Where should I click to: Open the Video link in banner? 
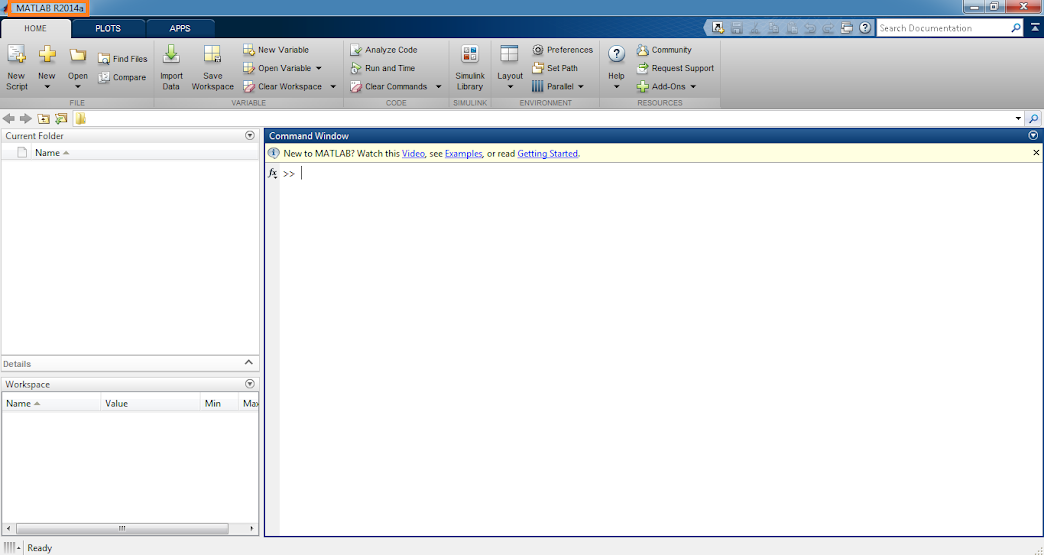[413, 154]
